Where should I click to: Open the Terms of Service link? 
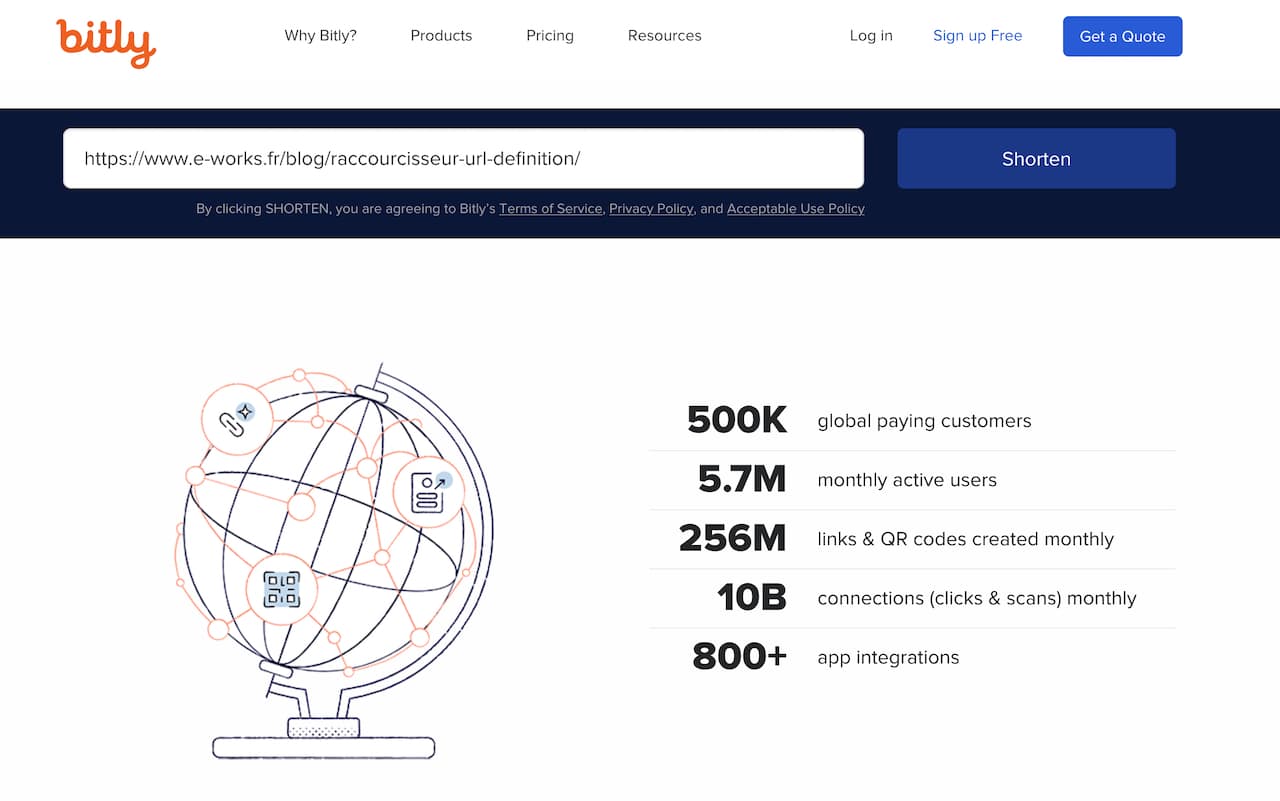coord(551,209)
